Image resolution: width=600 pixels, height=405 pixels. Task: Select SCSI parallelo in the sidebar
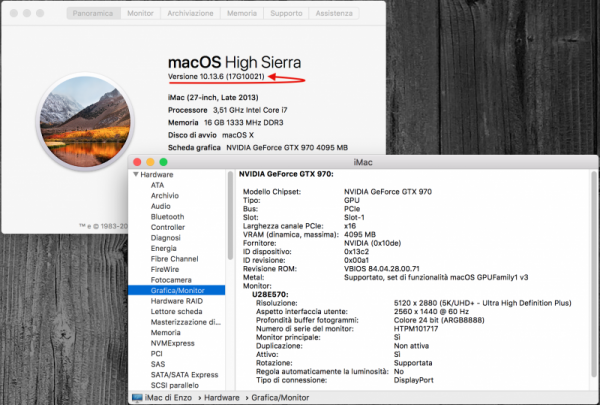point(174,385)
